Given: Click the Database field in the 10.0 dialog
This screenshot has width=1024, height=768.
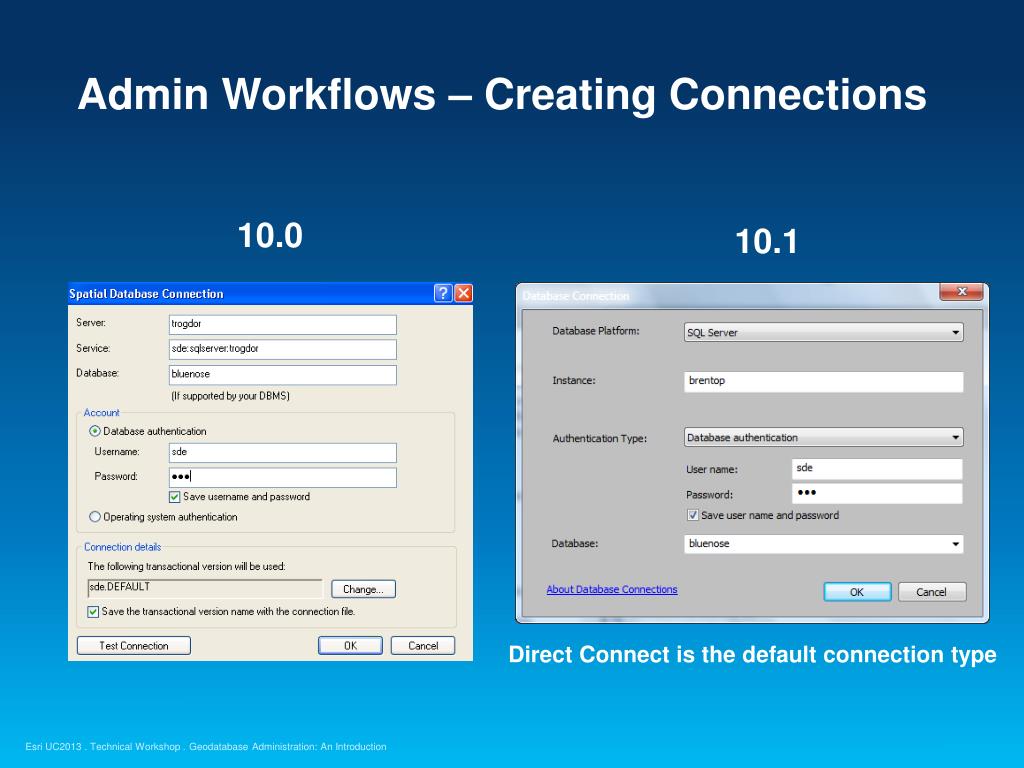Looking at the screenshot, I should click(x=282, y=375).
